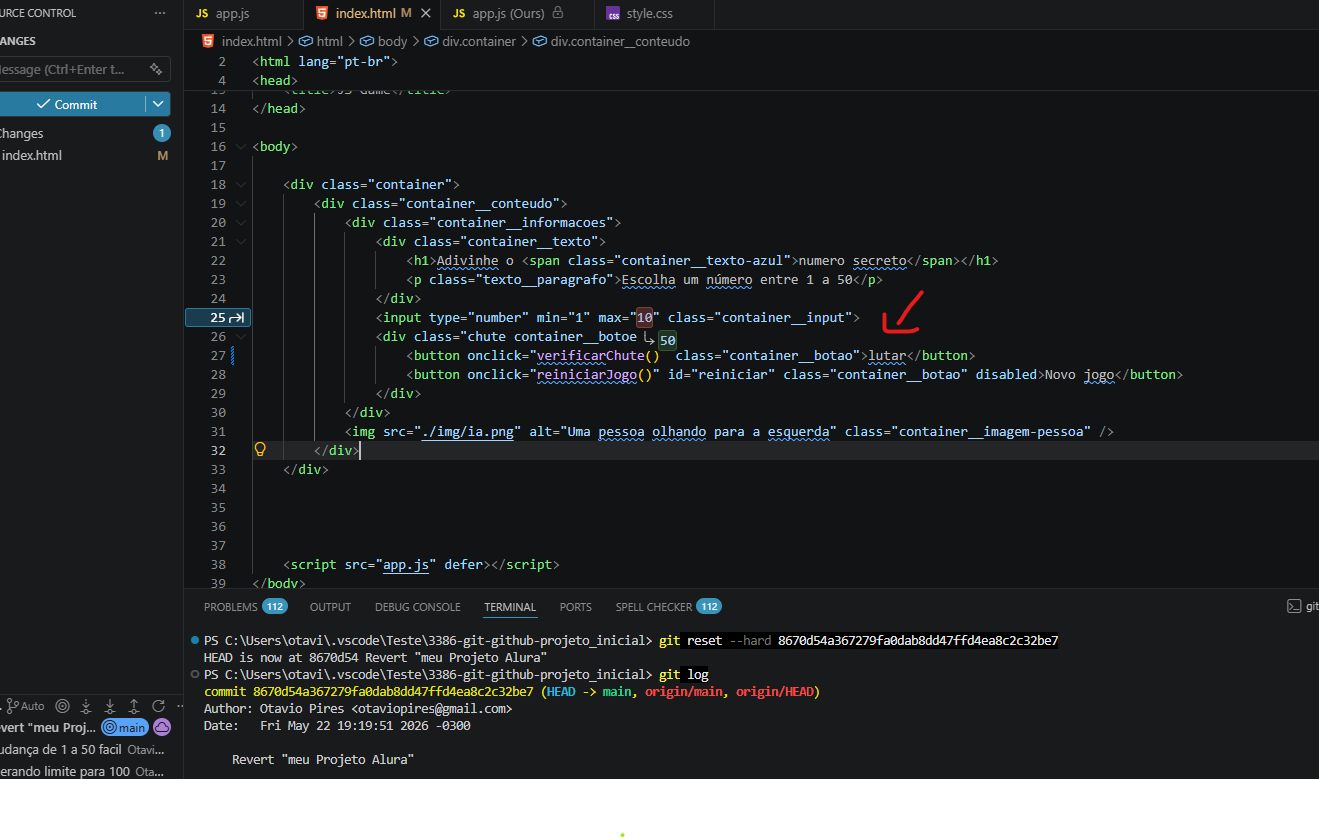Open the html breadcrumb dropdown
1319x837 pixels.
(x=321, y=41)
